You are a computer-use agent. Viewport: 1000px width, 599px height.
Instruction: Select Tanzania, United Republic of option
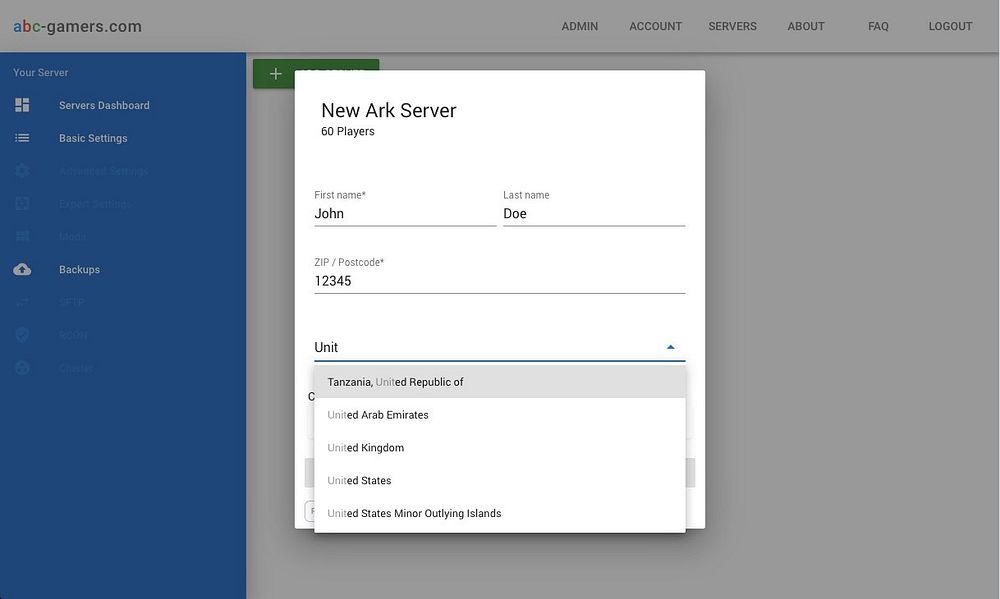click(499, 381)
